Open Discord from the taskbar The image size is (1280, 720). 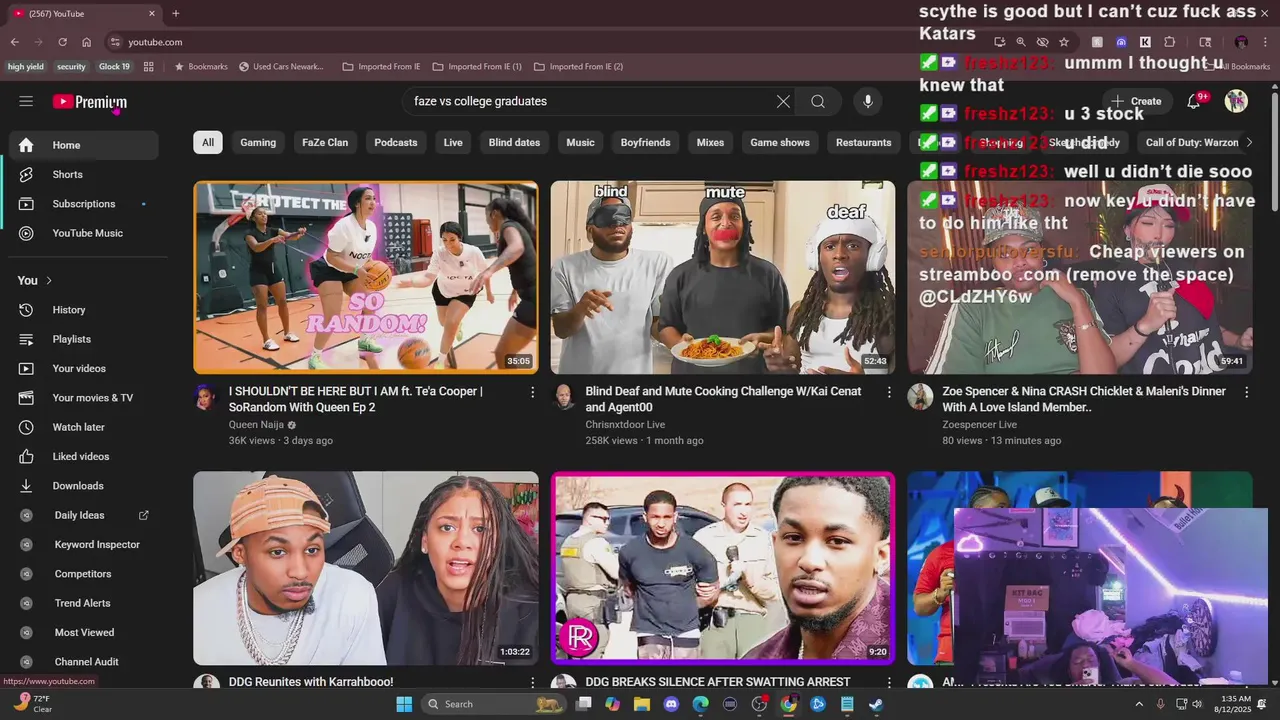(671, 704)
